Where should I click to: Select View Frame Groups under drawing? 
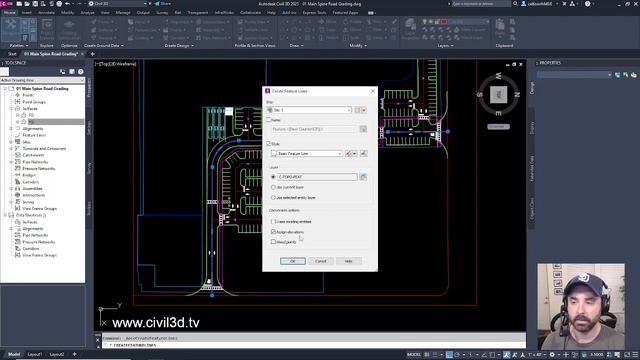point(39,209)
